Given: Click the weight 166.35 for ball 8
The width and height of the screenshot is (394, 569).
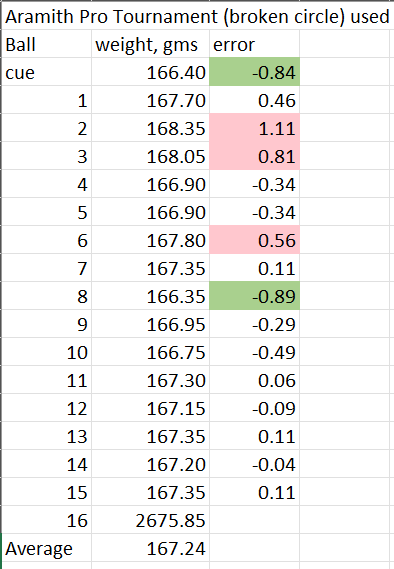Looking at the screenshot, I should point(150,296).
